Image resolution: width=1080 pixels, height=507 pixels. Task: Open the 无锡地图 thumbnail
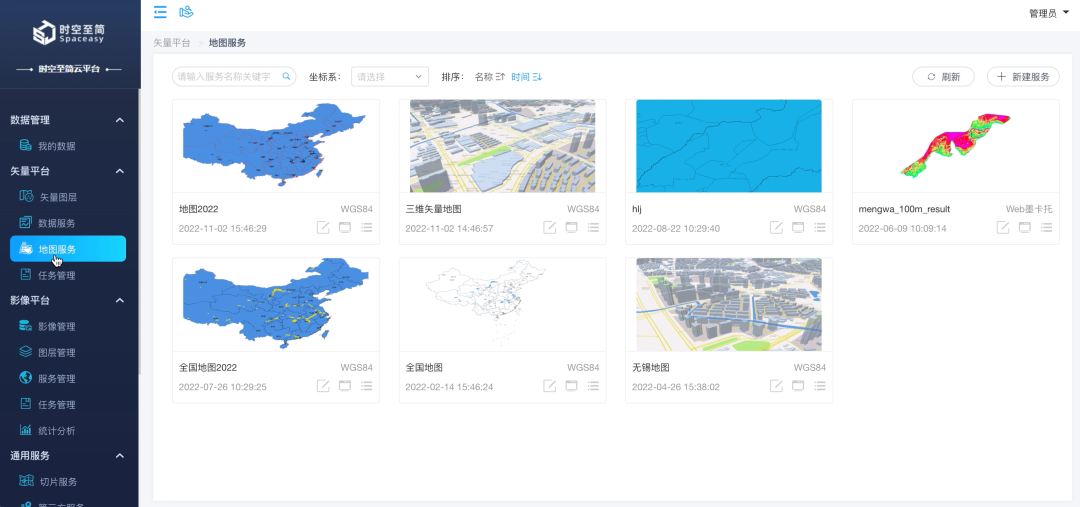click(x=729, y=304)
